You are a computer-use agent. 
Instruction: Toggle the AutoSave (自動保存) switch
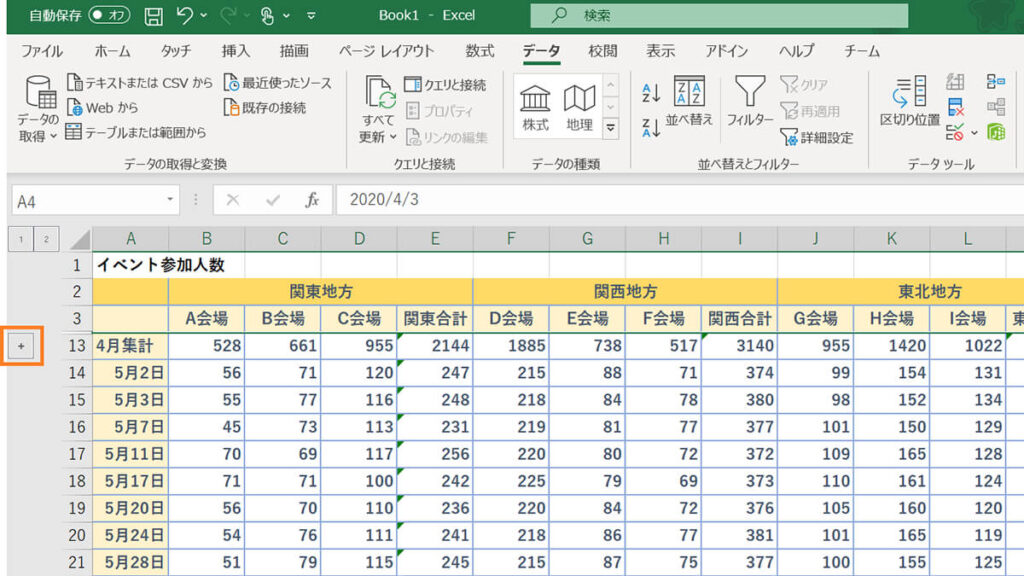click(109, 15)
